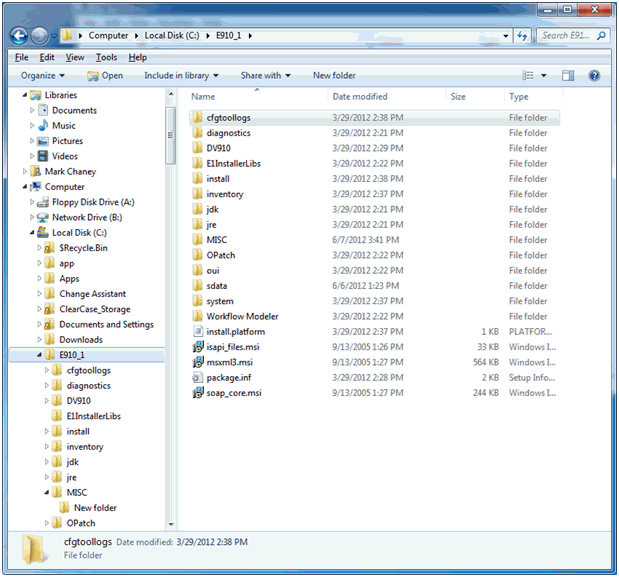Open the Edit menu
The image size is (619, 577).
[47, 58]
